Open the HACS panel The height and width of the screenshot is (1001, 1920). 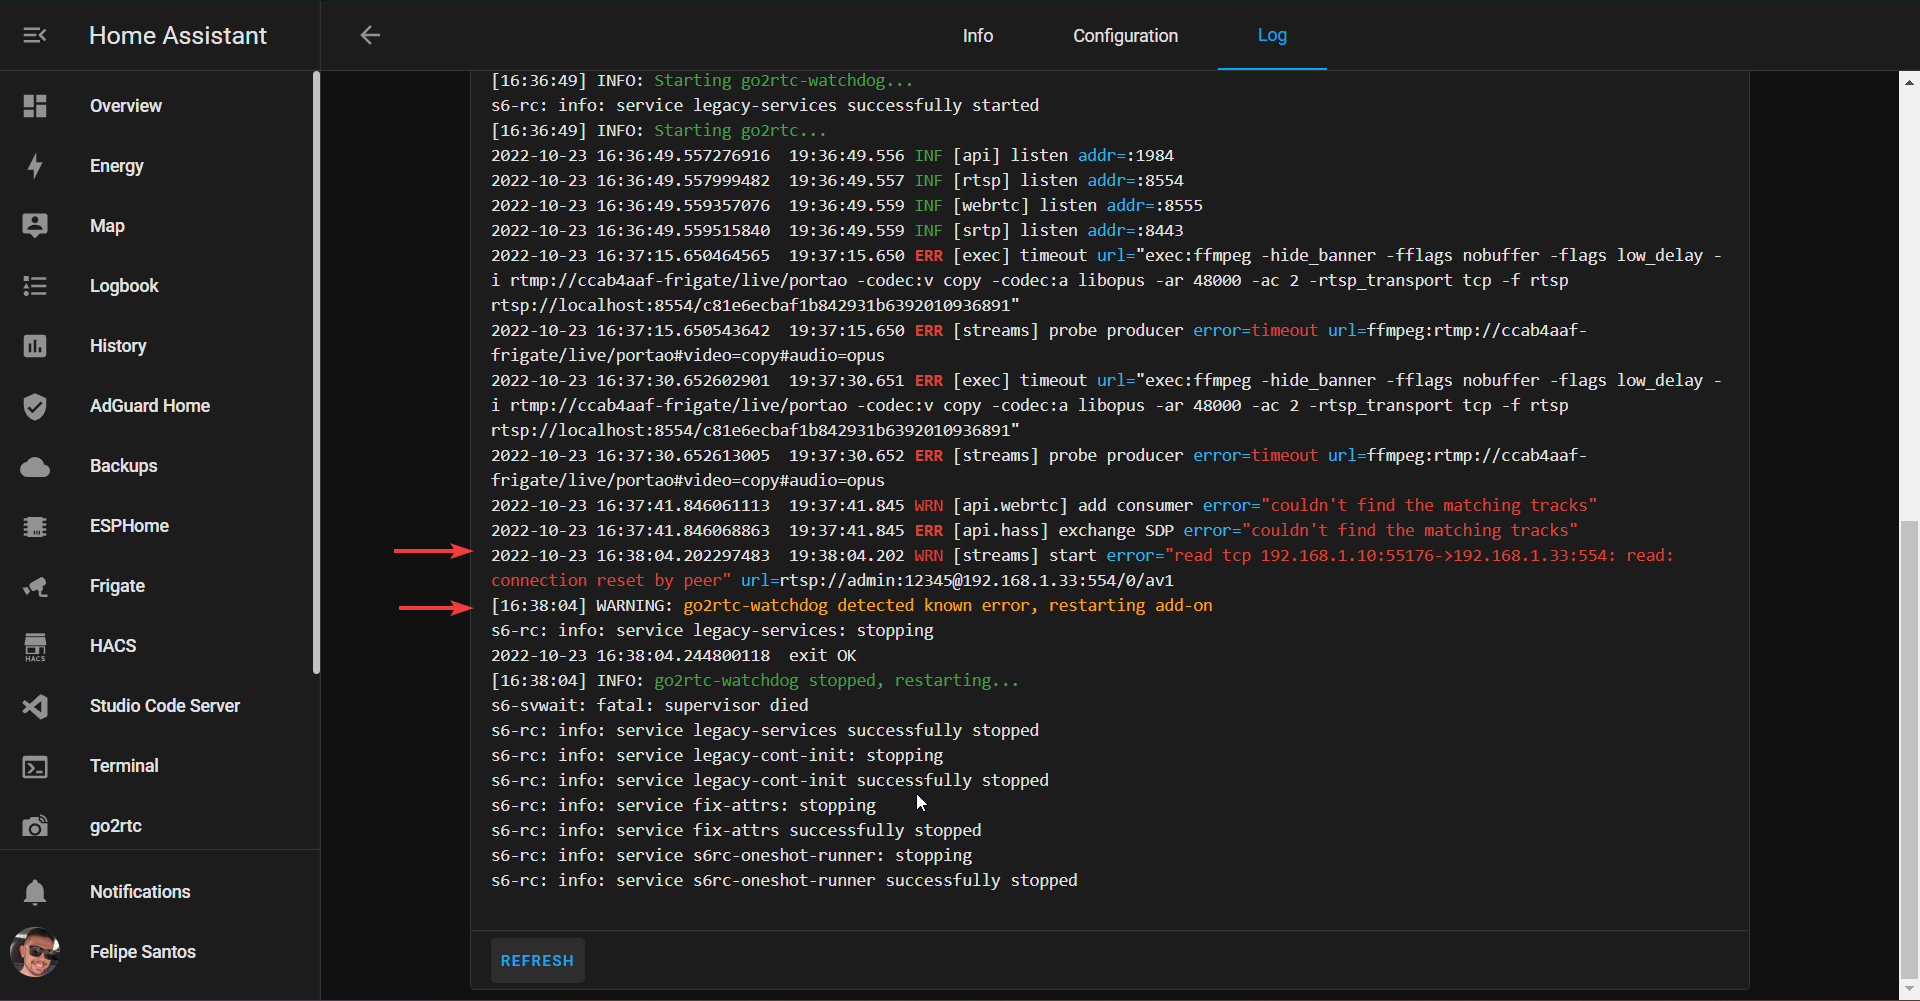pyautogui.click(x=113, y=646)
